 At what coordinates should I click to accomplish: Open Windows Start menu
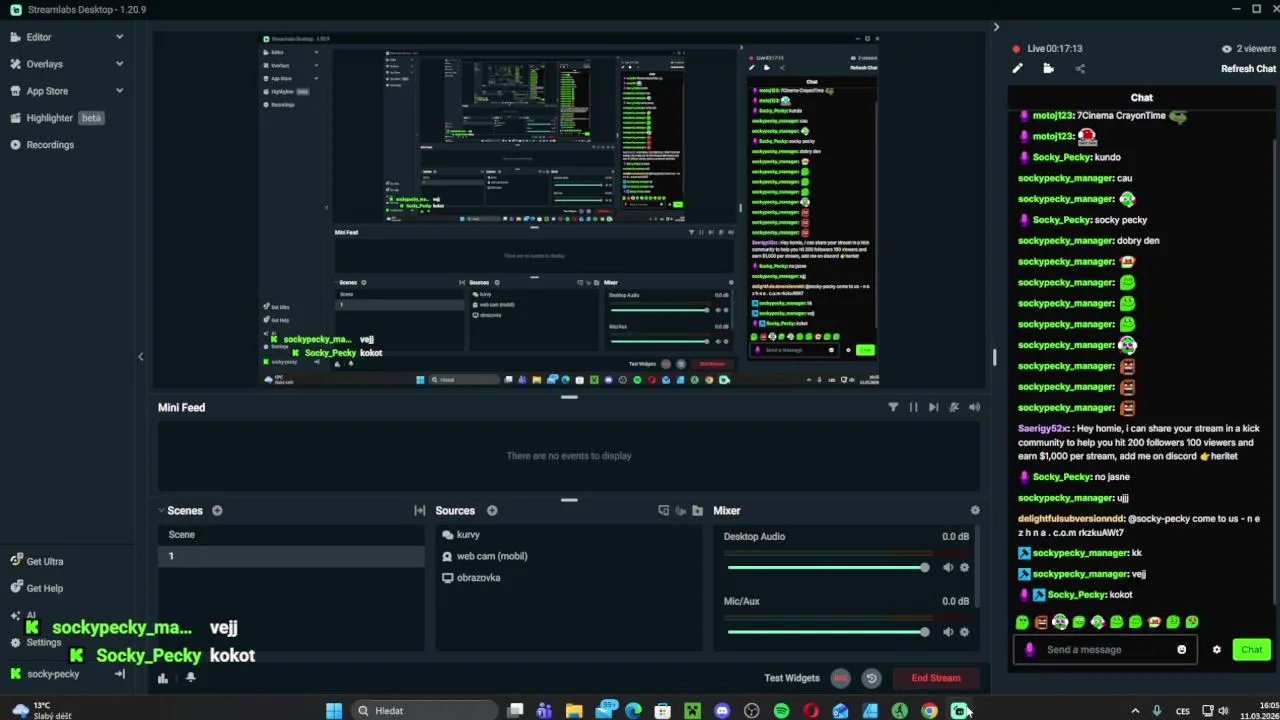tap(334, 711)
